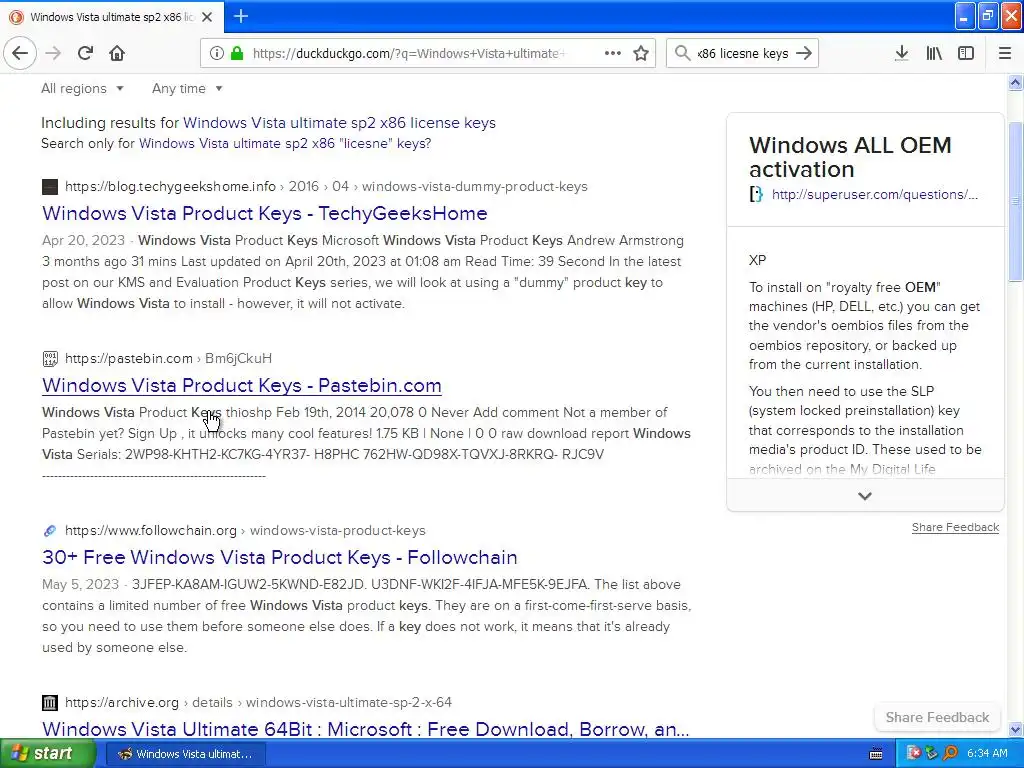This screenshot has width=1024, height=768.
Task: Click Share Feedback under the answer box
Action: [x=955, y=527]
